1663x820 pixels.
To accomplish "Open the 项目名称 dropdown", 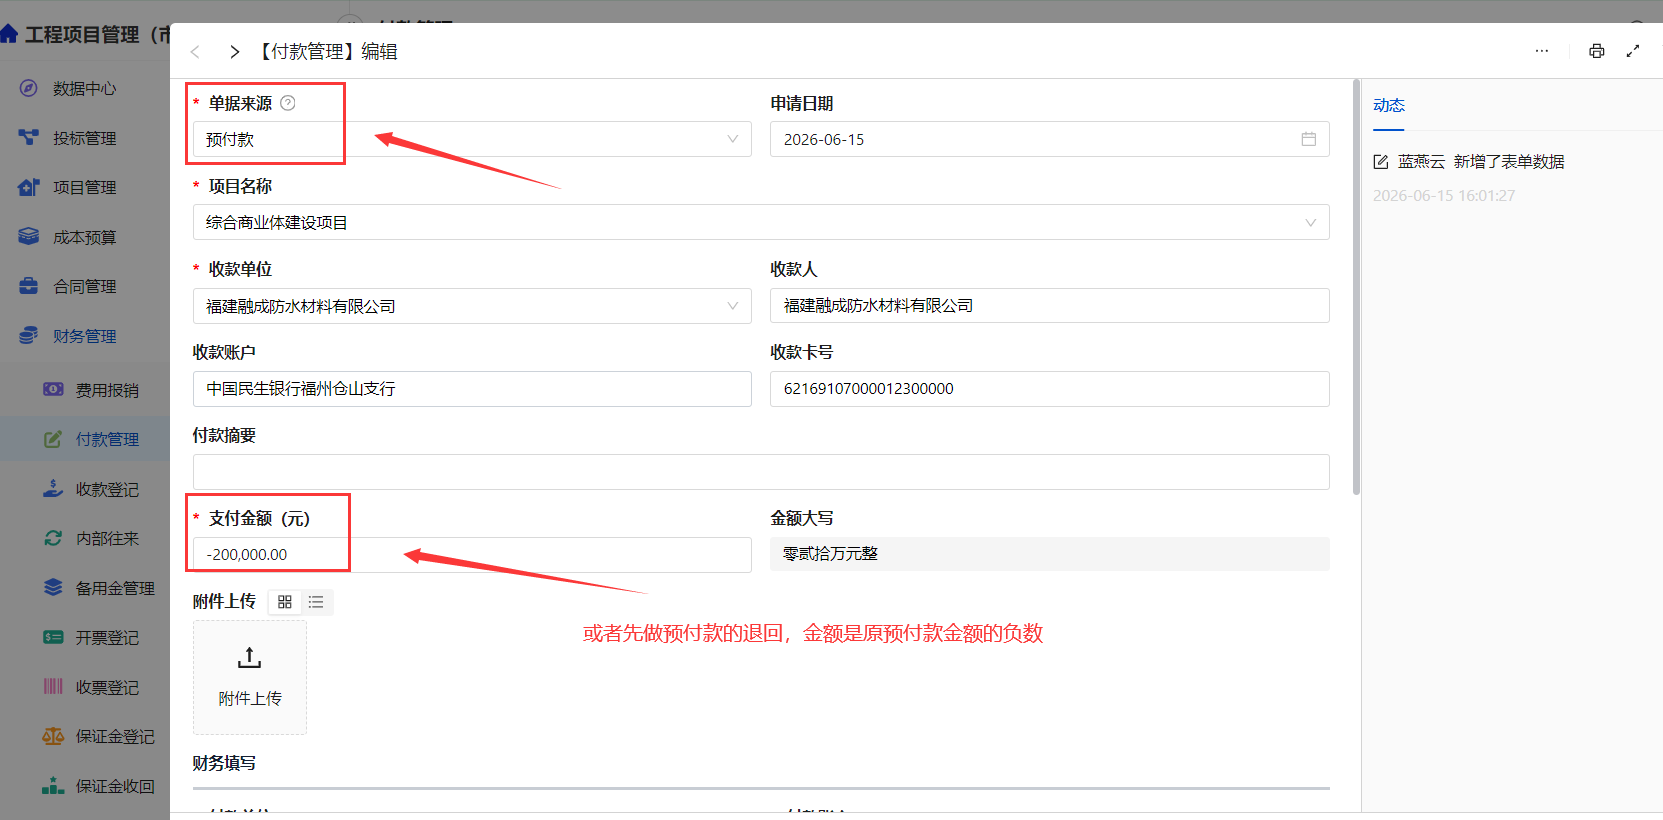I will (x=761, y=222).
